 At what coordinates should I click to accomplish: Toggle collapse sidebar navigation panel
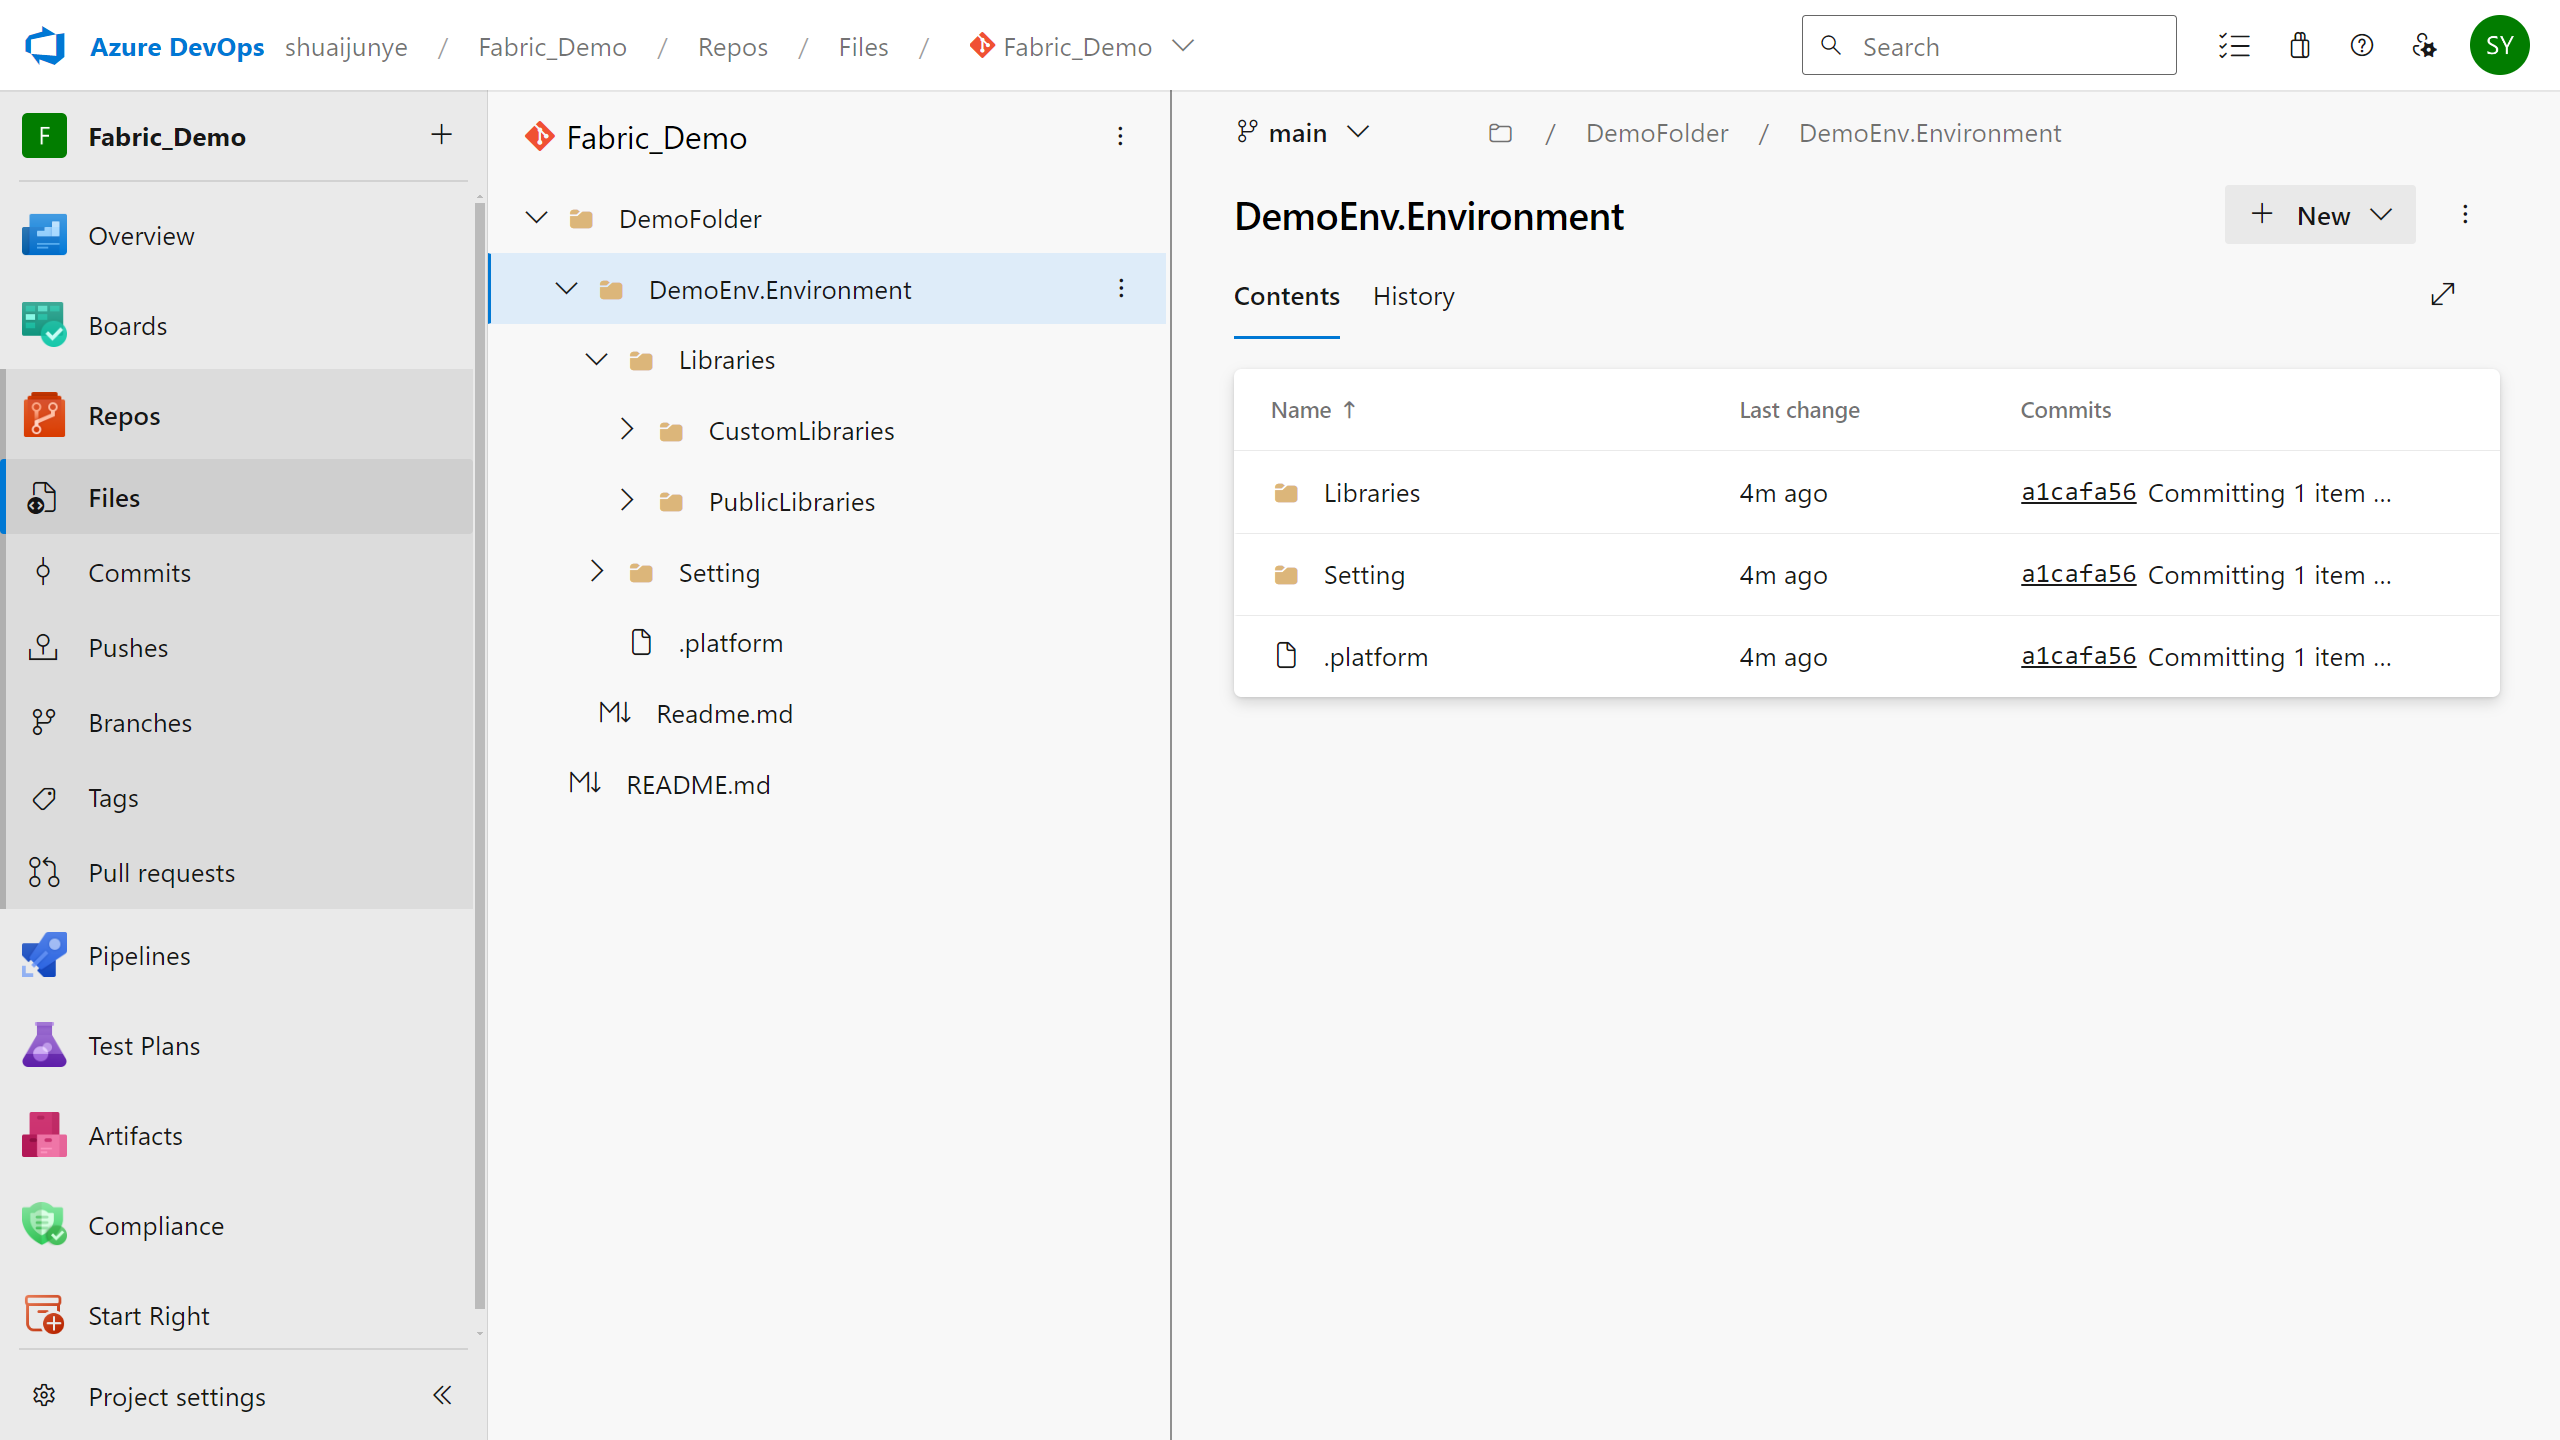(x=445, y=1396)
